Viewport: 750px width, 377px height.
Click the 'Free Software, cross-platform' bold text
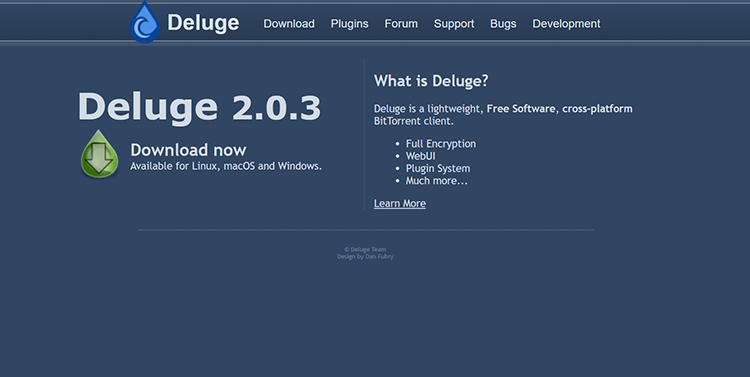[560, 109]
